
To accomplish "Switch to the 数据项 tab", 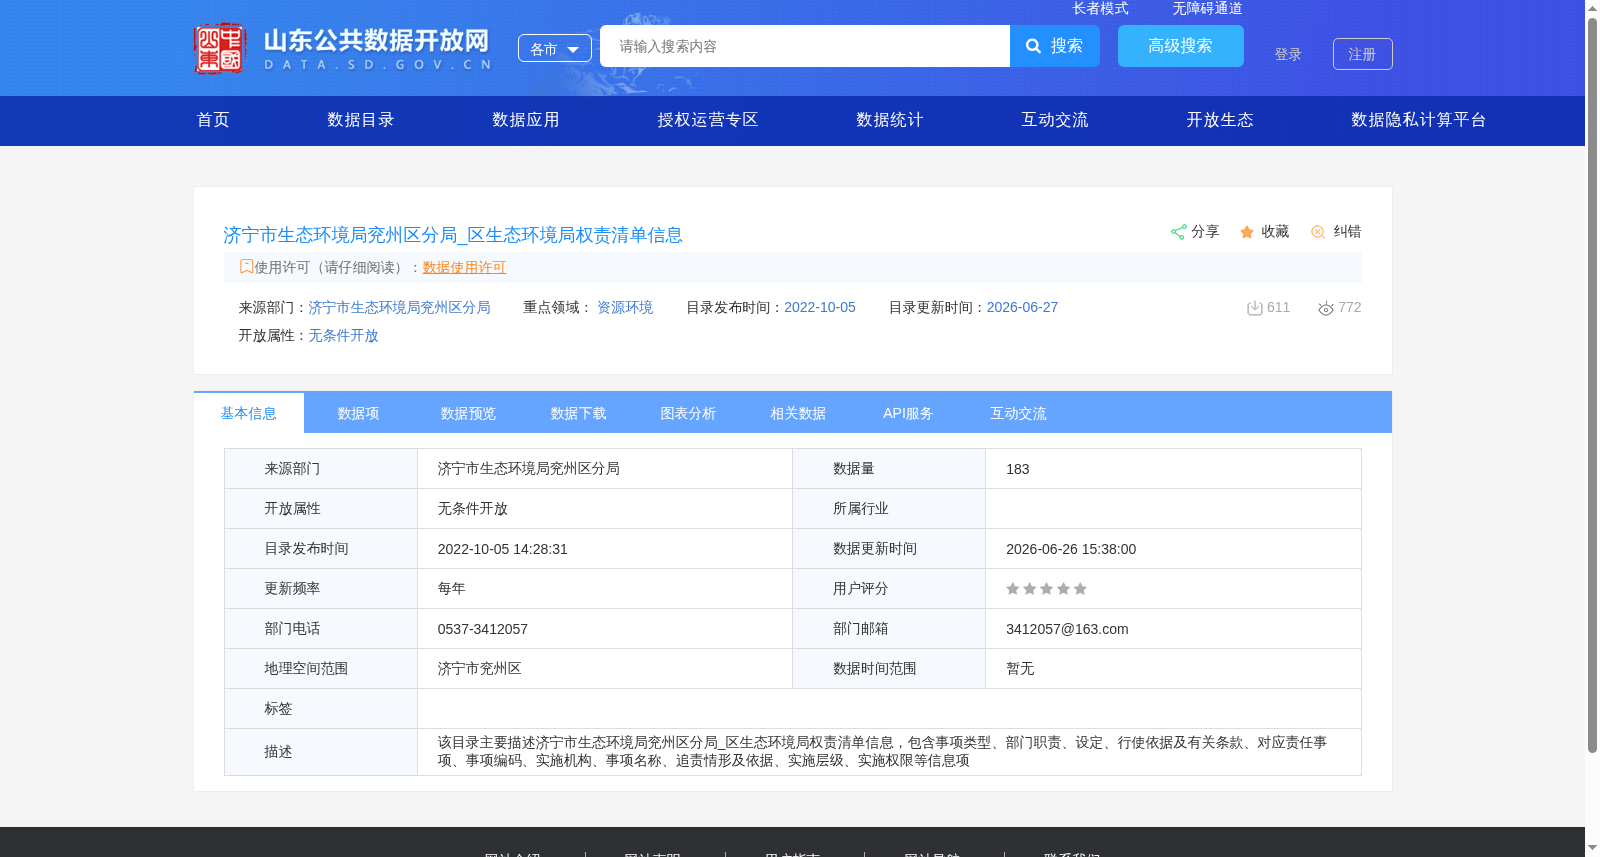I will click(359, 413).
